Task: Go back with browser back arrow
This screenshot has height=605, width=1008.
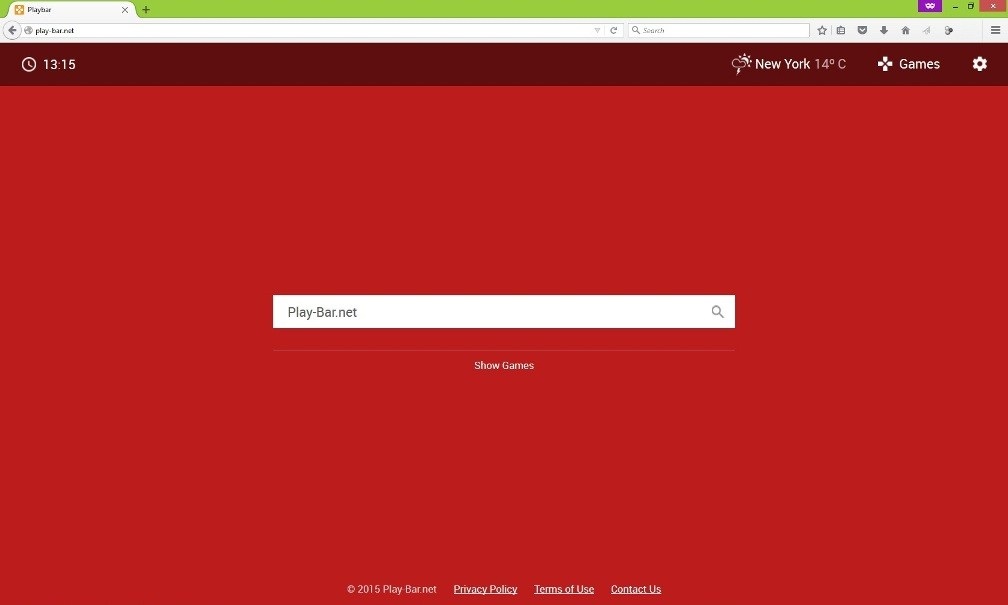Action: pos(12,30)
